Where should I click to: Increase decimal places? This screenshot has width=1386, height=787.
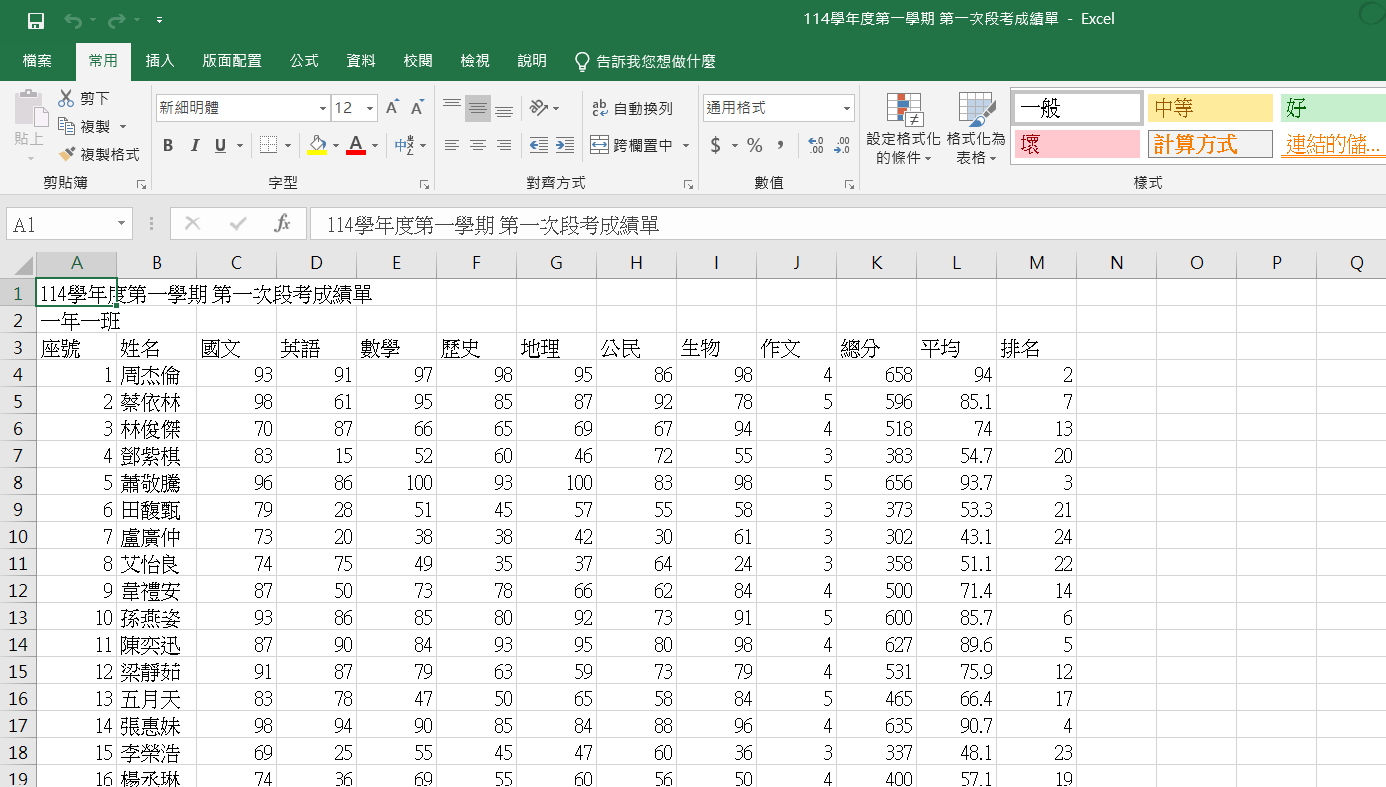click(816, 145)
